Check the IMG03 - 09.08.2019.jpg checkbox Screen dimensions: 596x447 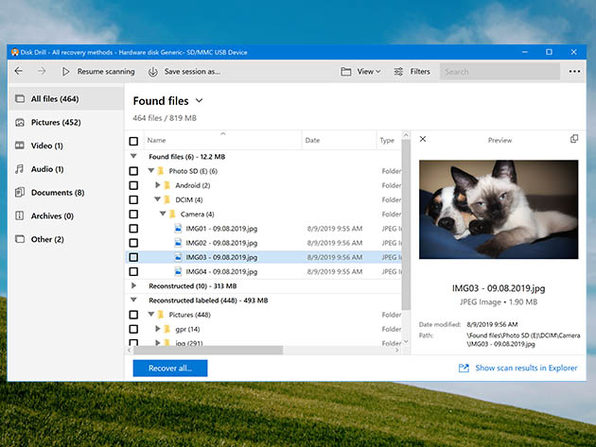coord(133,257)
